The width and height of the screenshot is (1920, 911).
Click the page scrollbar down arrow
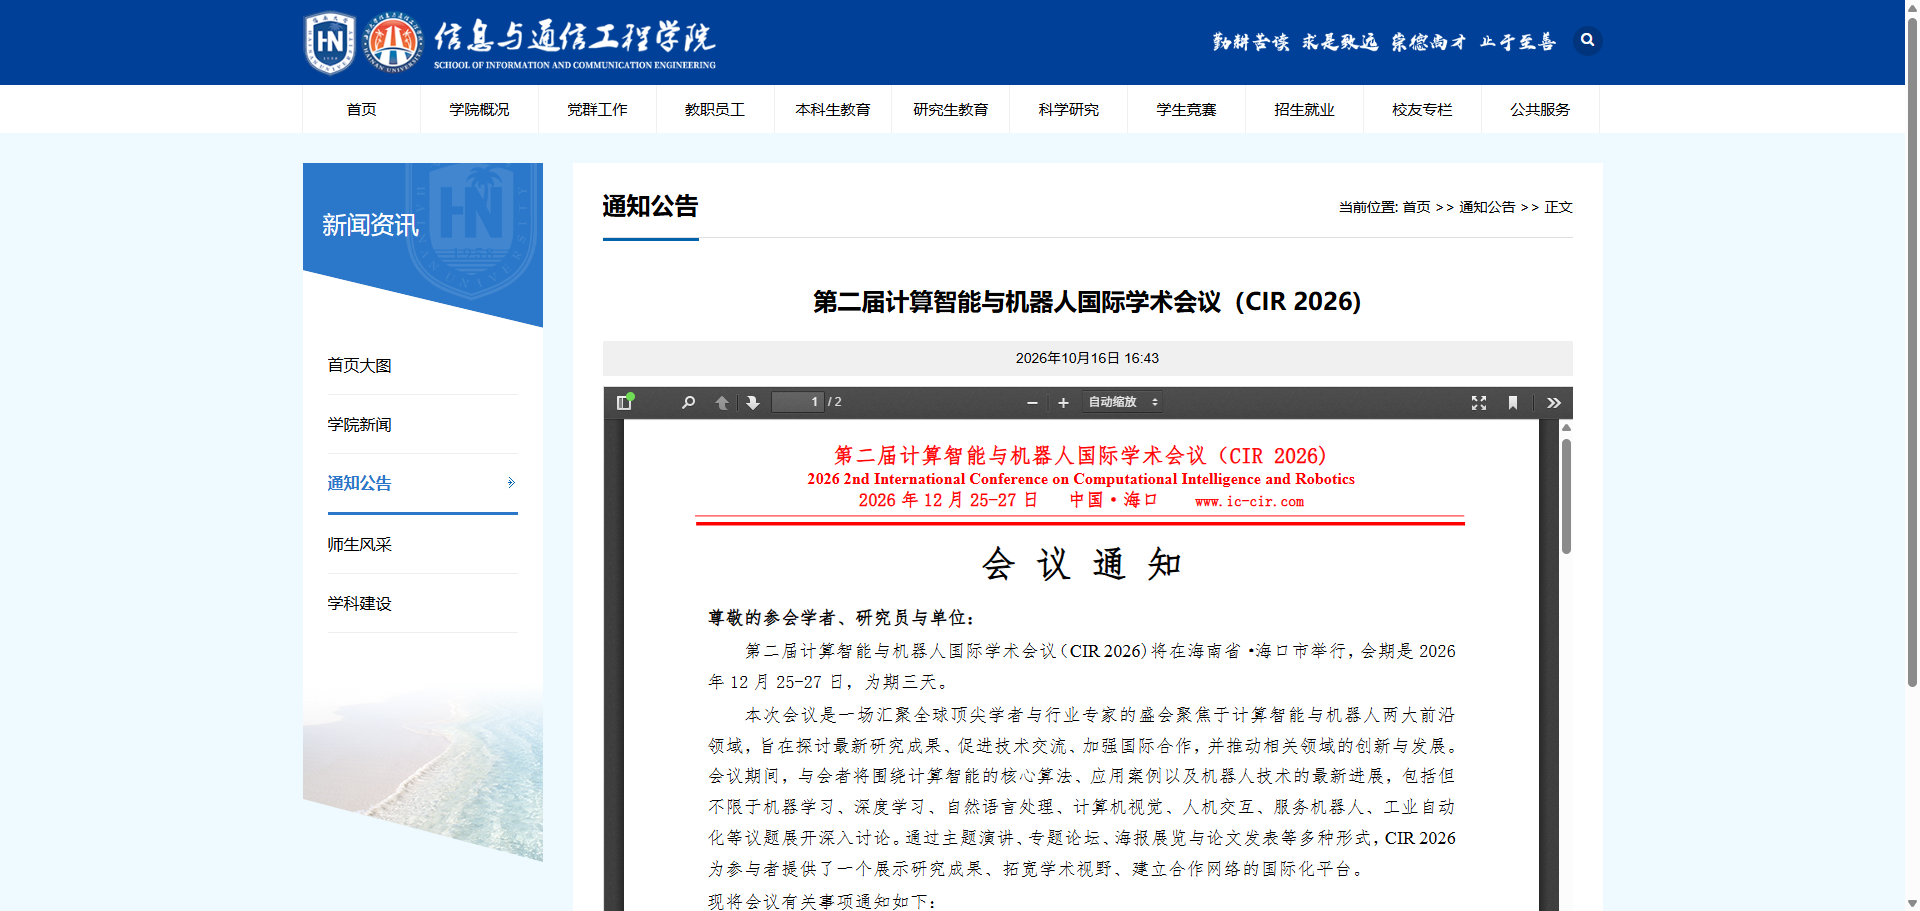click(1912, 904)
